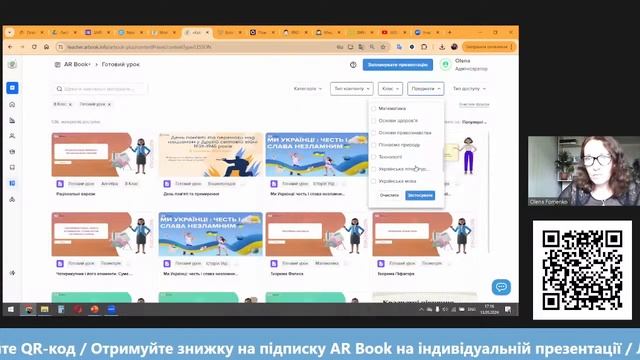Open the Клас filter dropdown
The height and width of the screenshot is (360, 640).
tap(390, 89)
